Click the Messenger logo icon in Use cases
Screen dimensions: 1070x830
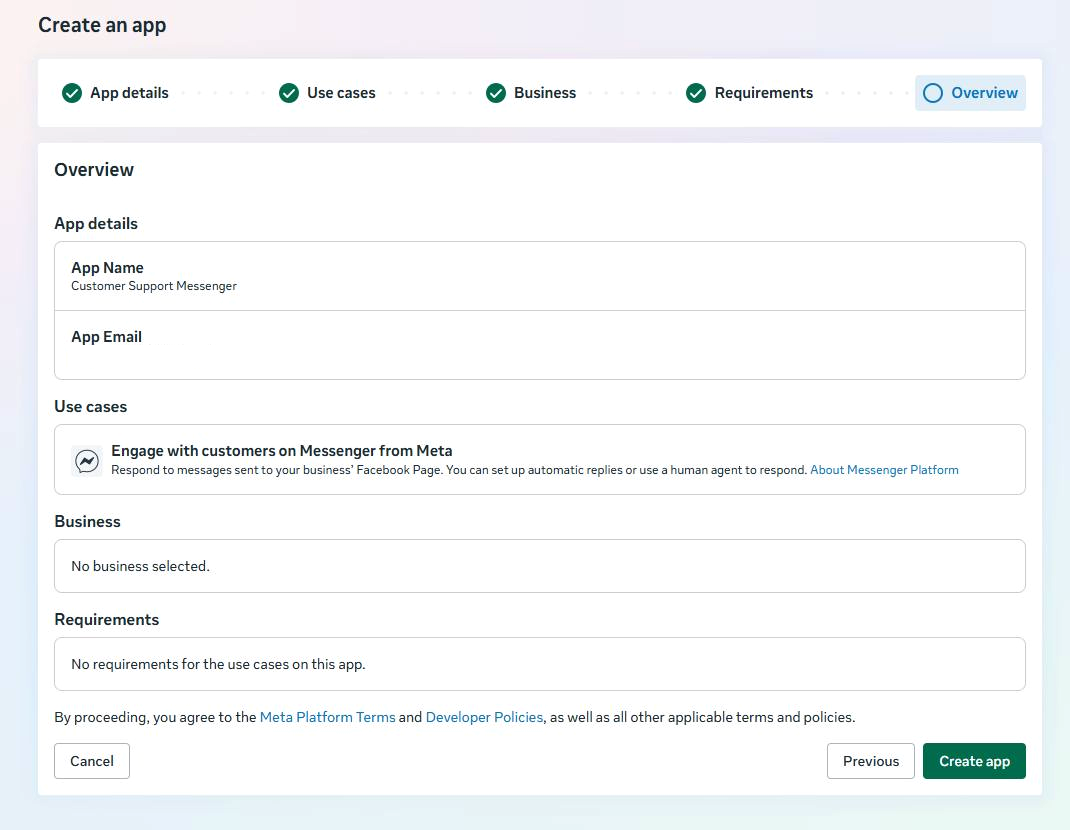(x=87, y=461)
